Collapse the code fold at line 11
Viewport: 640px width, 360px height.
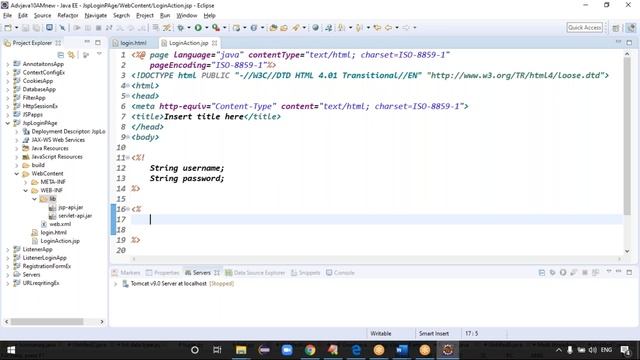click(x=128, y=158)
